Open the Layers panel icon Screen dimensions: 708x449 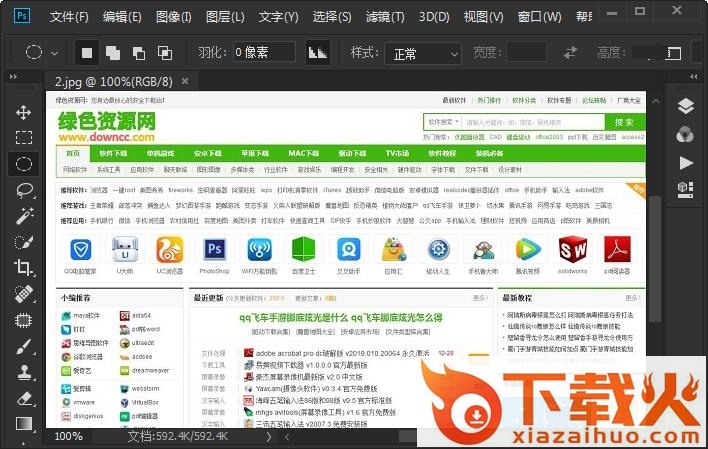[x=685, y=107]
